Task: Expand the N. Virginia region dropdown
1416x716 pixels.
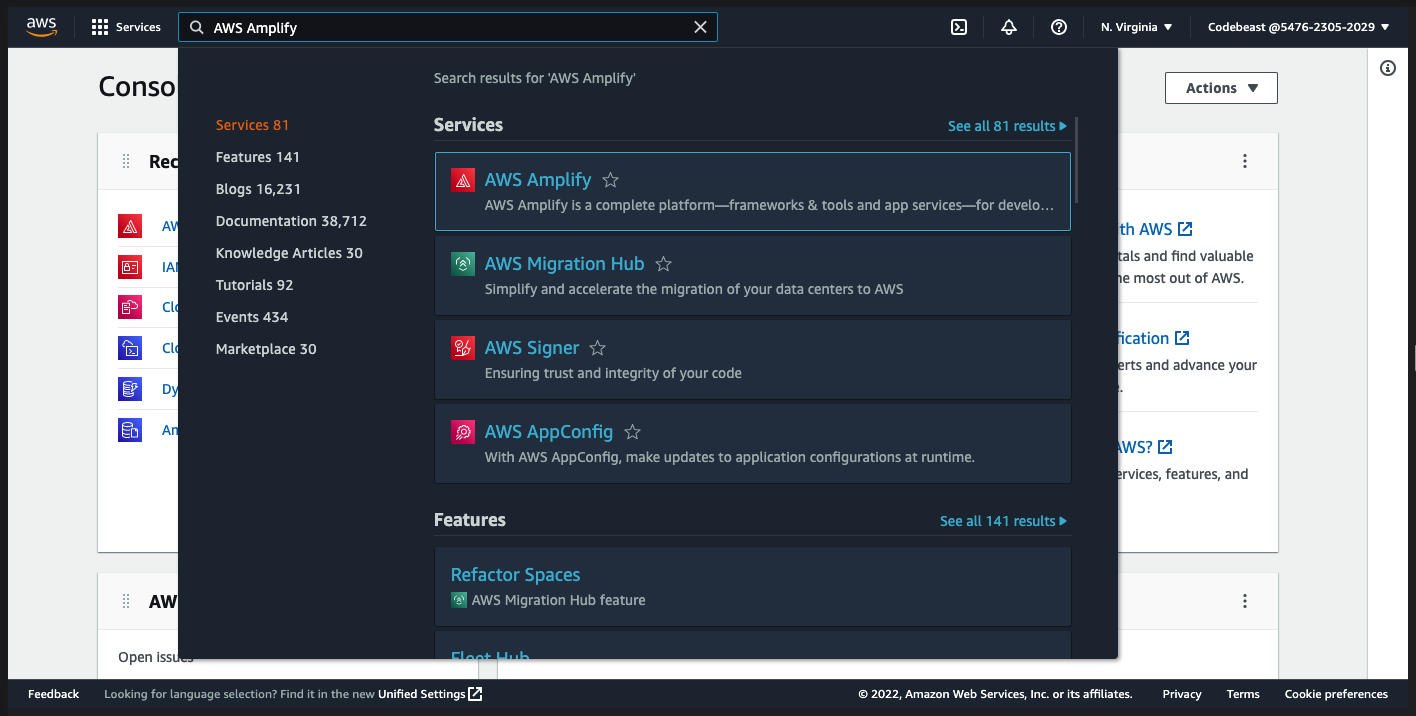Action: click(x=1137, y=27)
